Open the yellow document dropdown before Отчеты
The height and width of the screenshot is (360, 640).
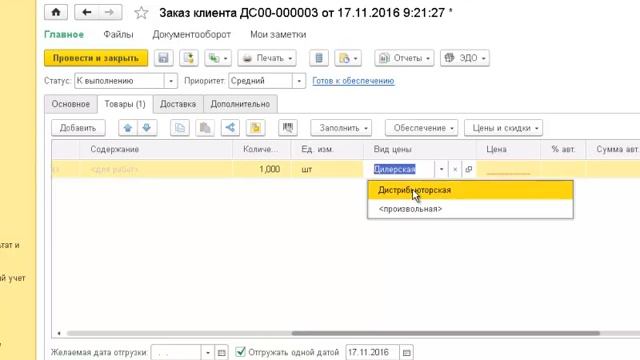click(x=348, y=58)
